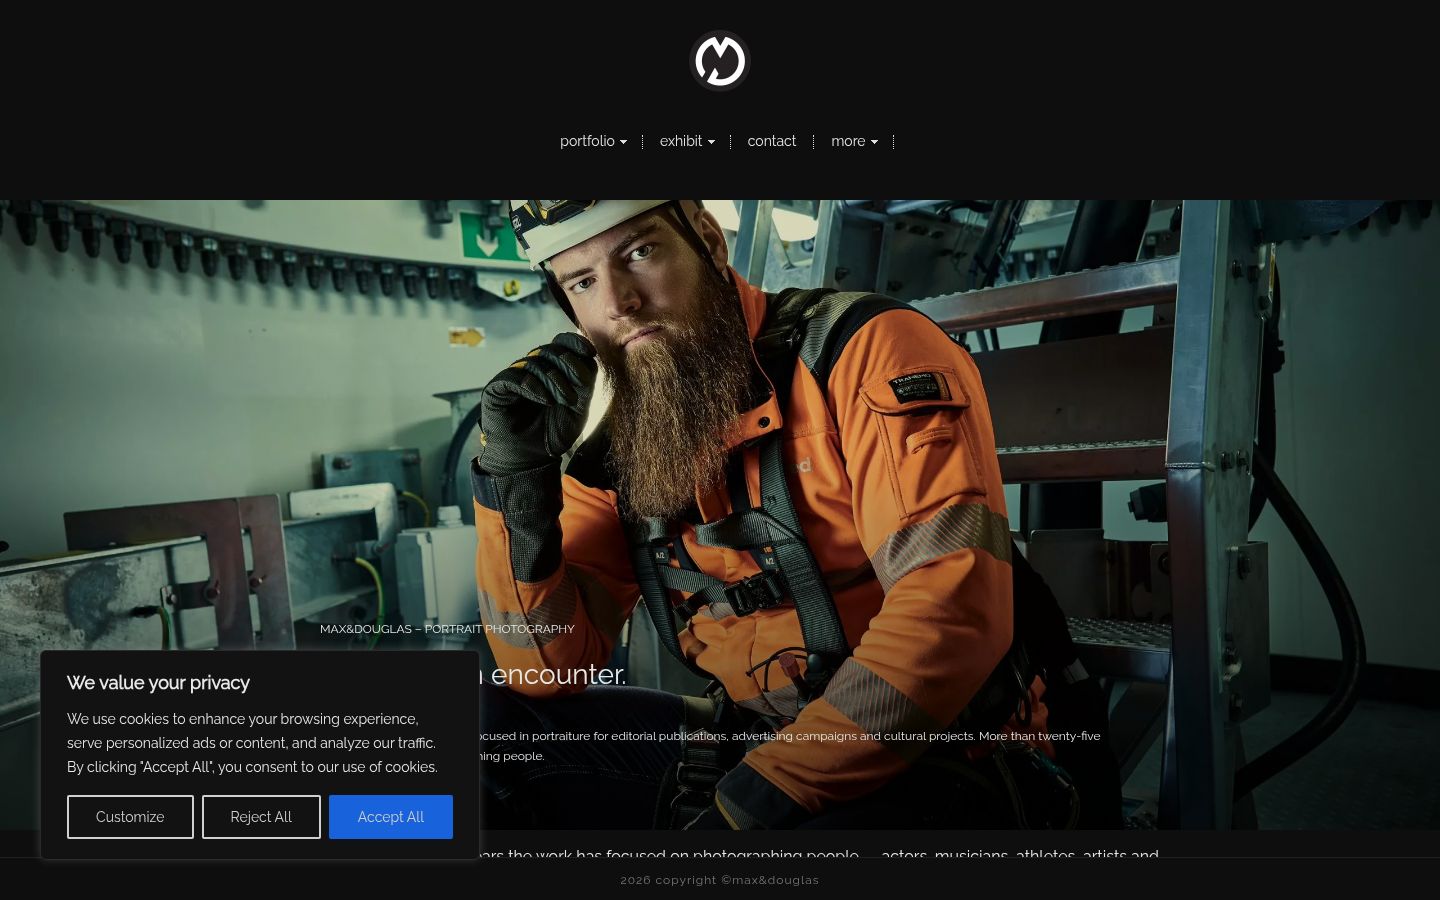Go to the contact page

pos(772,141)
